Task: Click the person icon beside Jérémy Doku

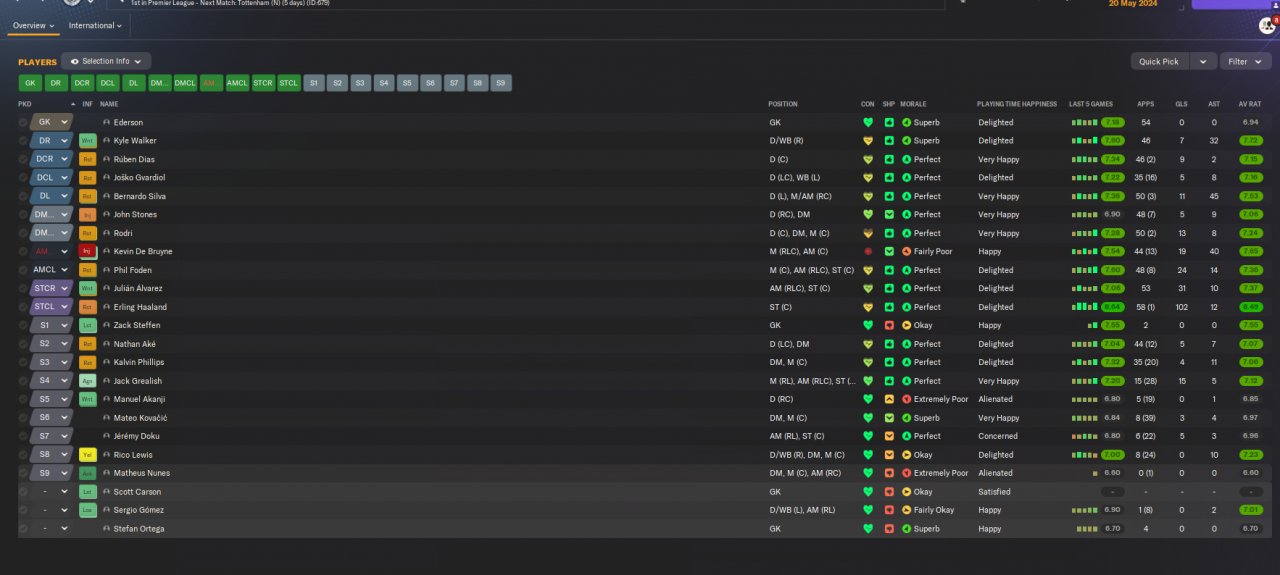Action: click(106, 436)
